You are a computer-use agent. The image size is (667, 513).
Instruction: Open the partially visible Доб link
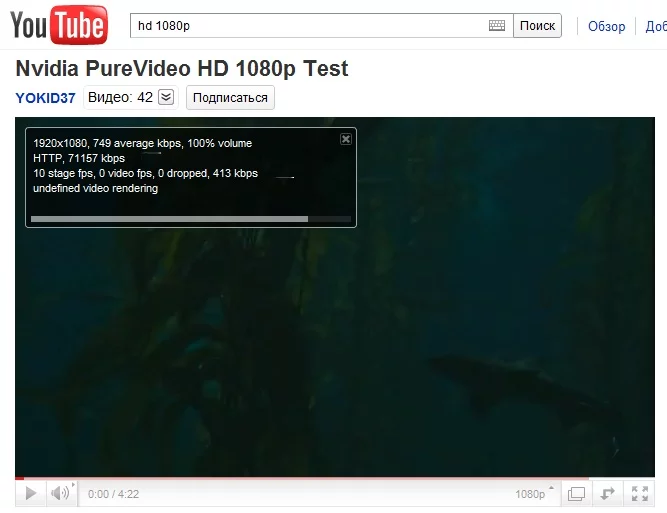(656, 26)
